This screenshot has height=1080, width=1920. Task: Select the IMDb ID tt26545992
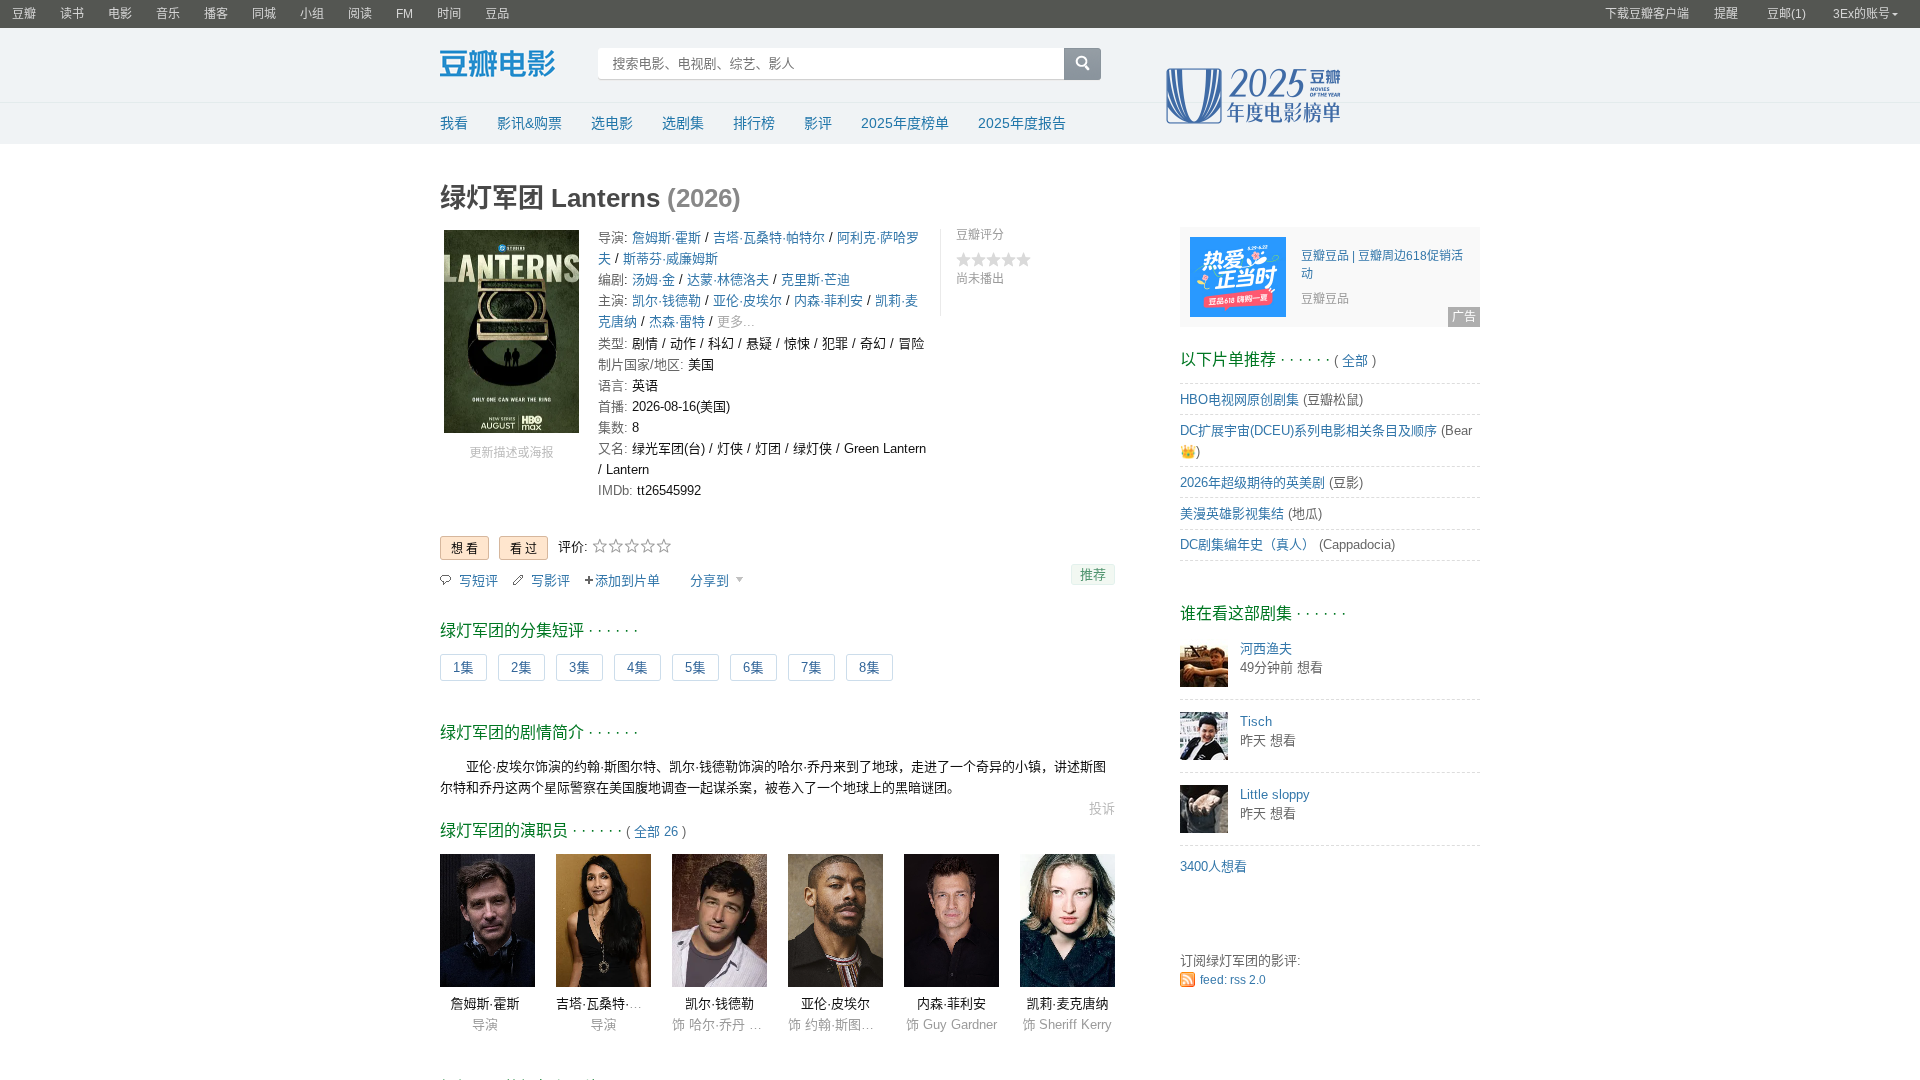[669, 491]
